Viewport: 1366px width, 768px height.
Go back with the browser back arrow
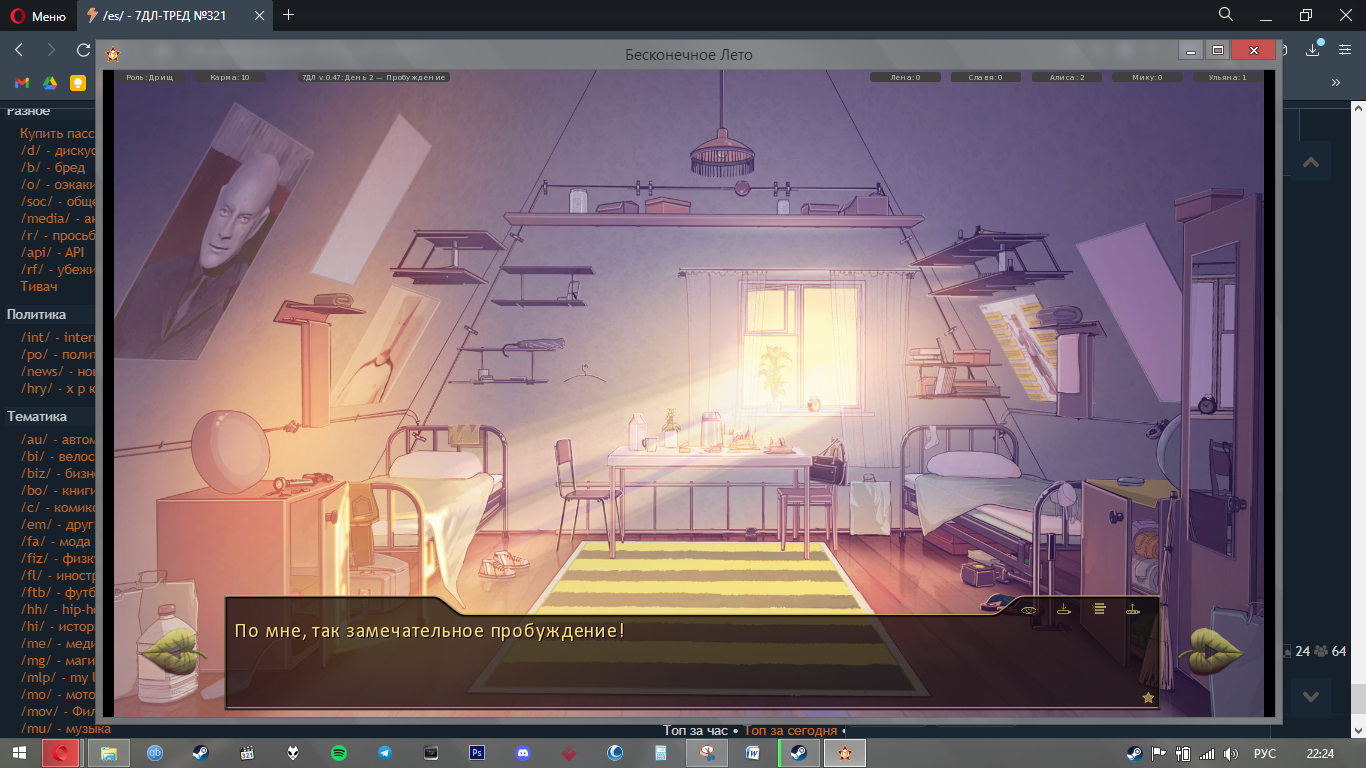pos(19,50)
